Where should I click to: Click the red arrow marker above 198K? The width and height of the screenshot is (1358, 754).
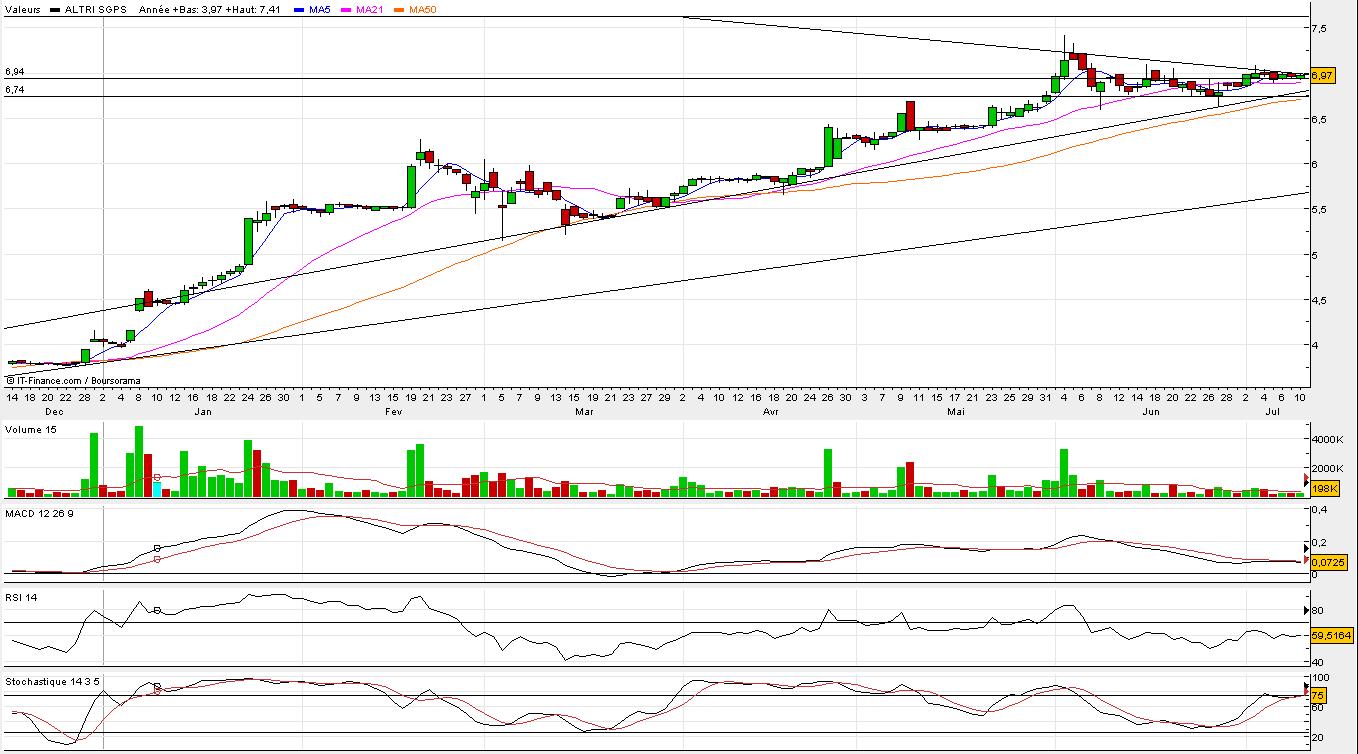(x=1305, y=479)
